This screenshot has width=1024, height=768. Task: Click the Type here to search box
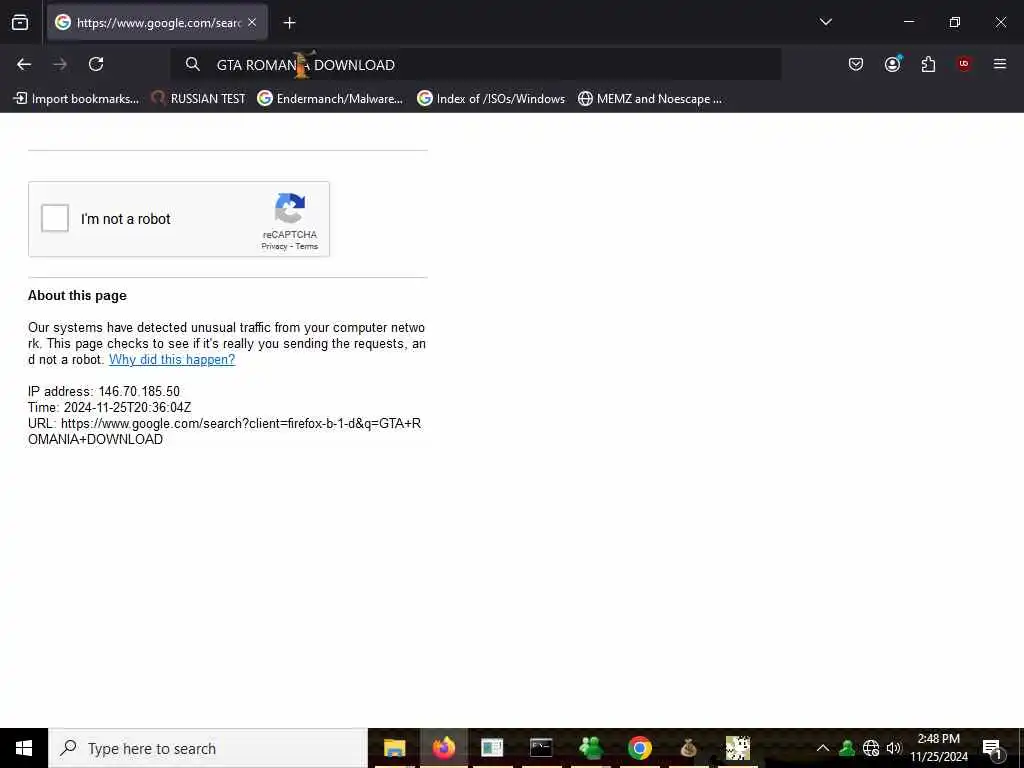coord(208,748)
